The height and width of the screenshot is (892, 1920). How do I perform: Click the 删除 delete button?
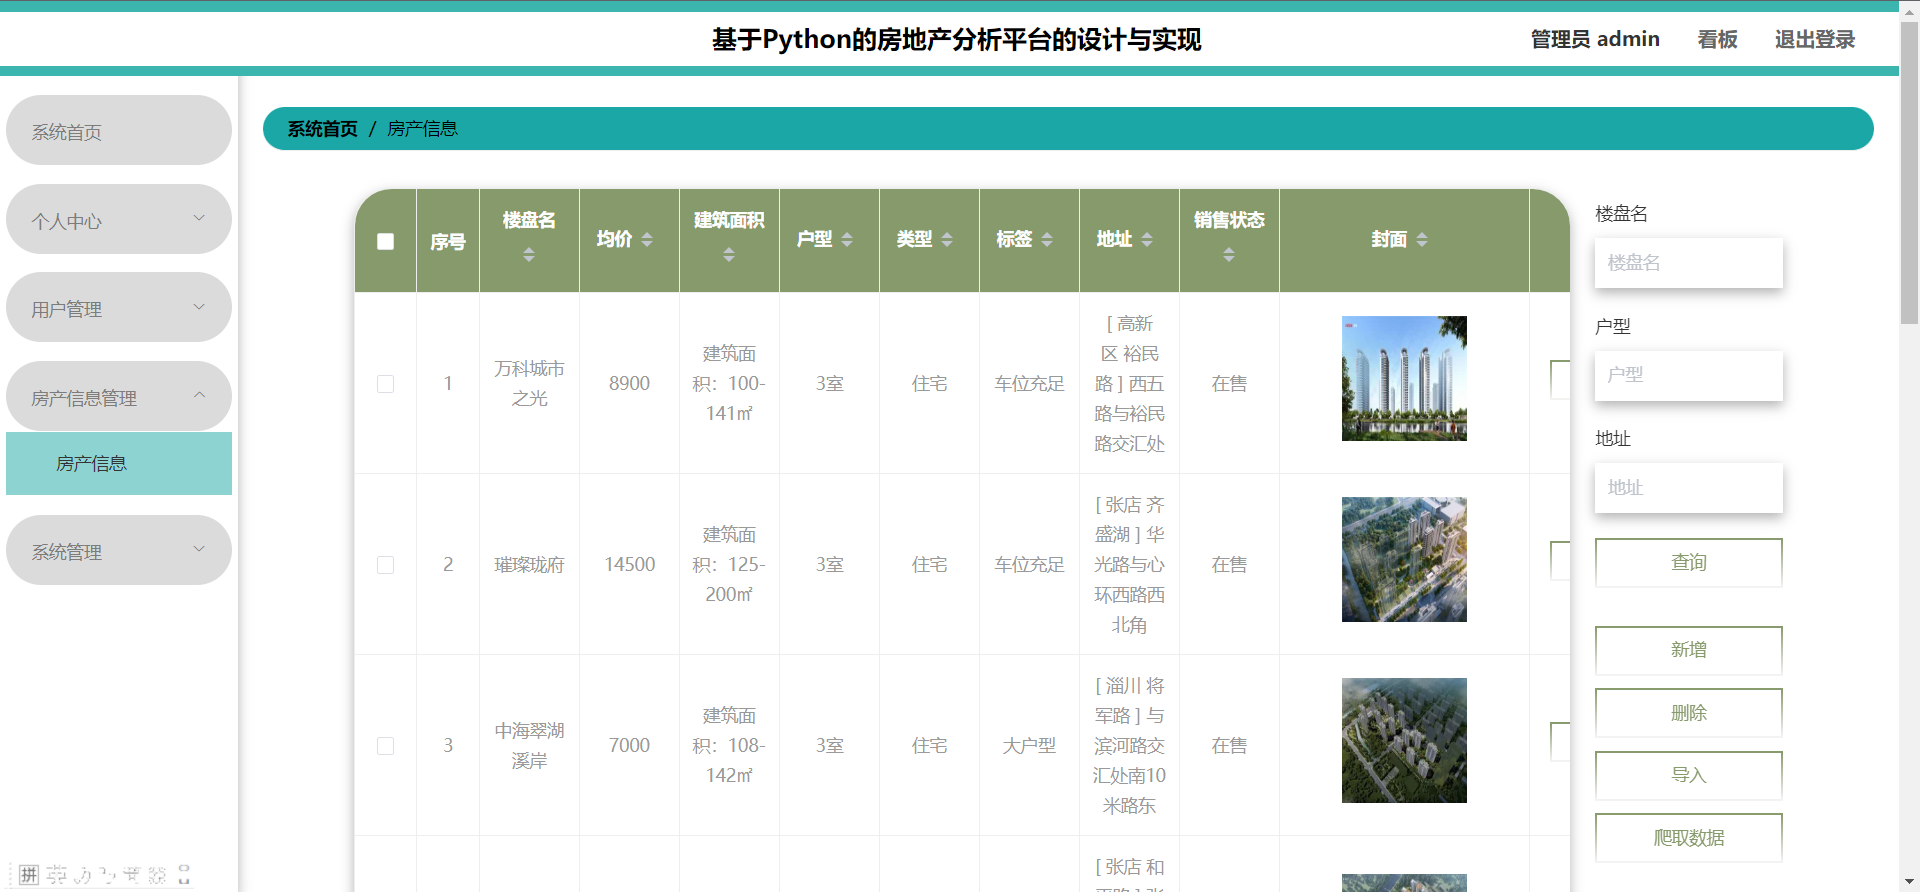pos(1688,713)
